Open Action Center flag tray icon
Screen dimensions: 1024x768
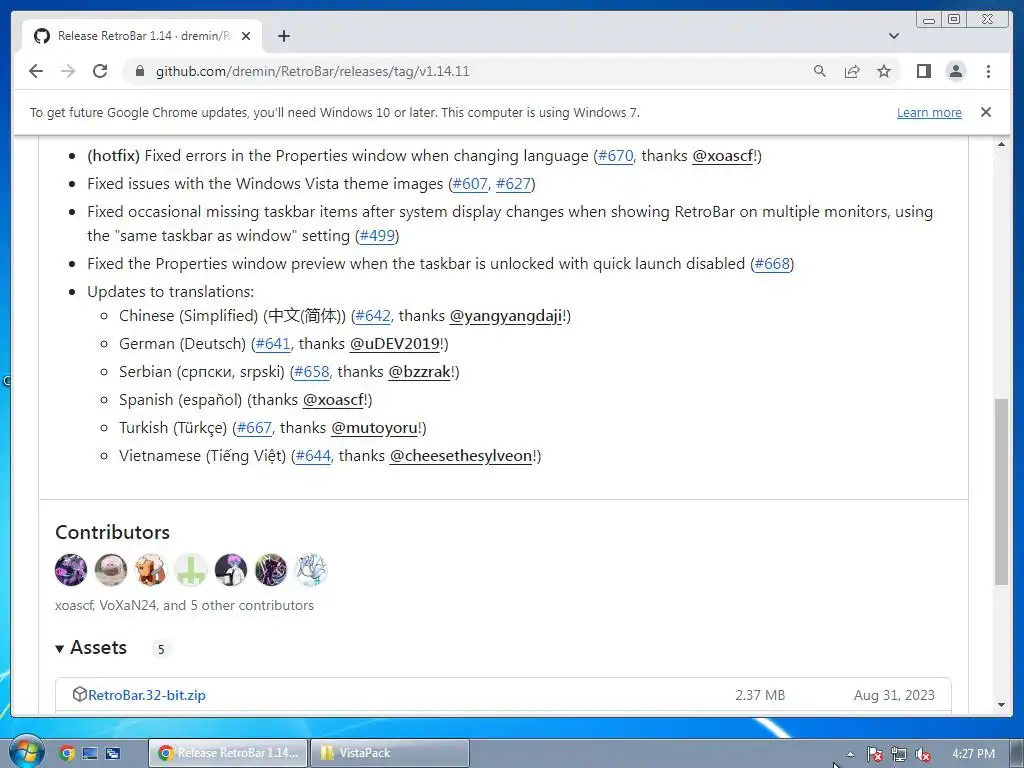(874, 754)
